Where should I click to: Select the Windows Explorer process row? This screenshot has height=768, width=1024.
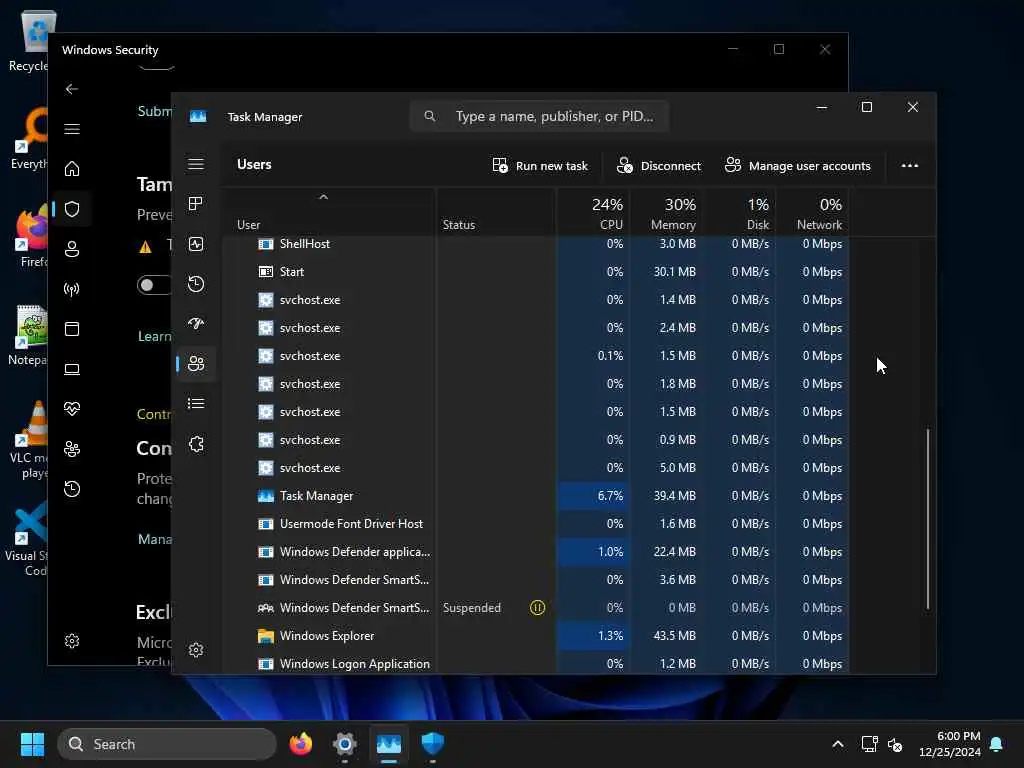click(x=536, y=635)
